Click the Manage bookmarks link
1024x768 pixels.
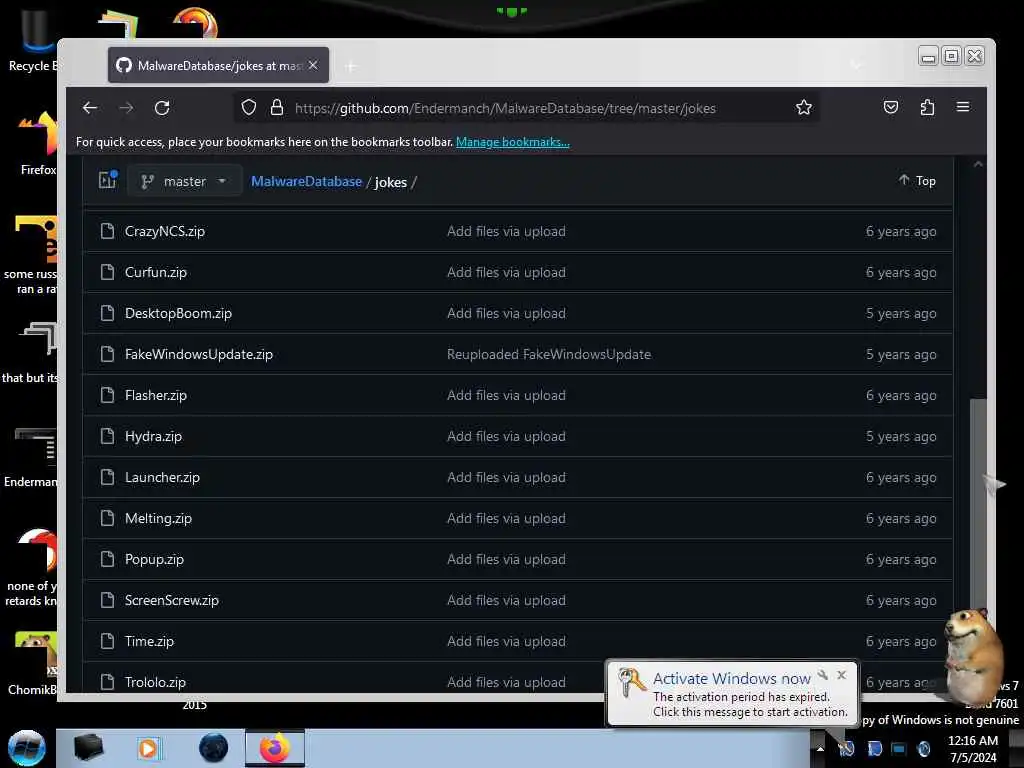(x=513, y=142)
